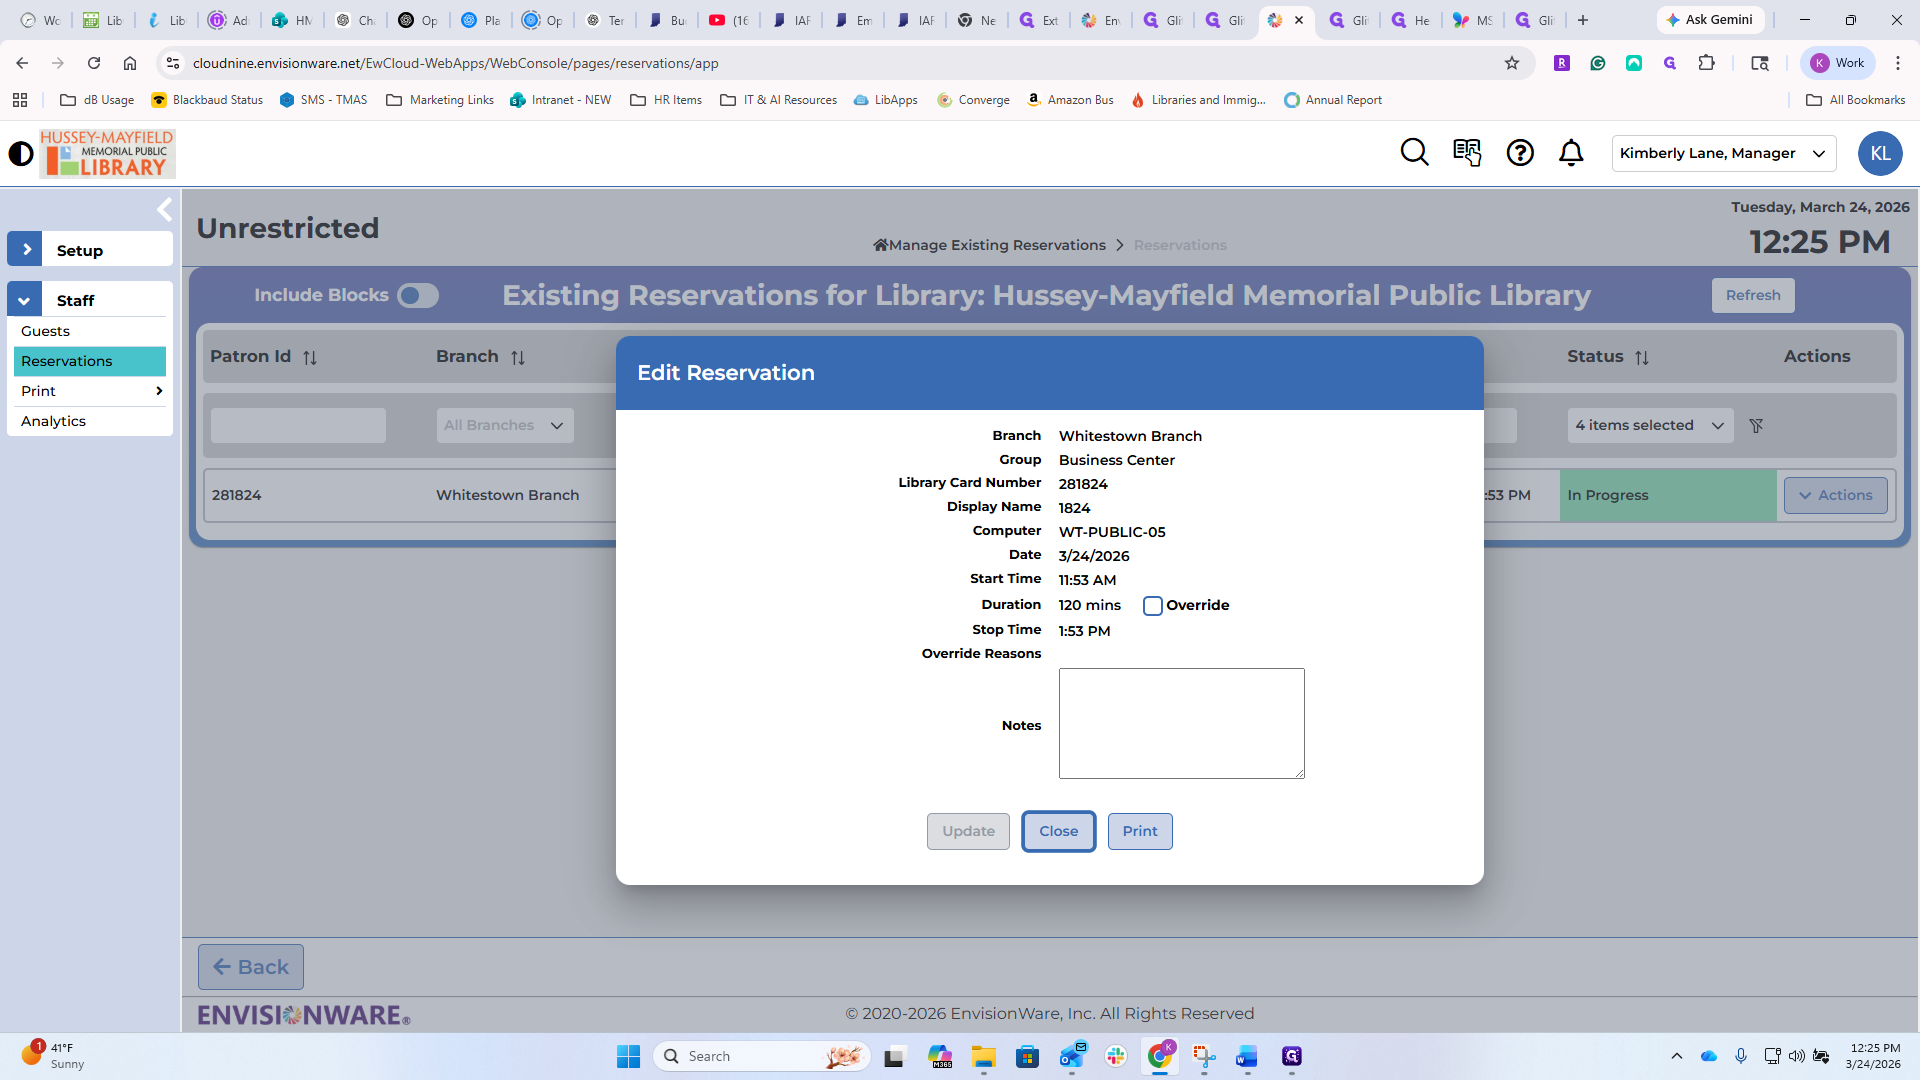Toggle the contrast mode icon
This screenshot has height=1080, width=1920.
(21, 153)
